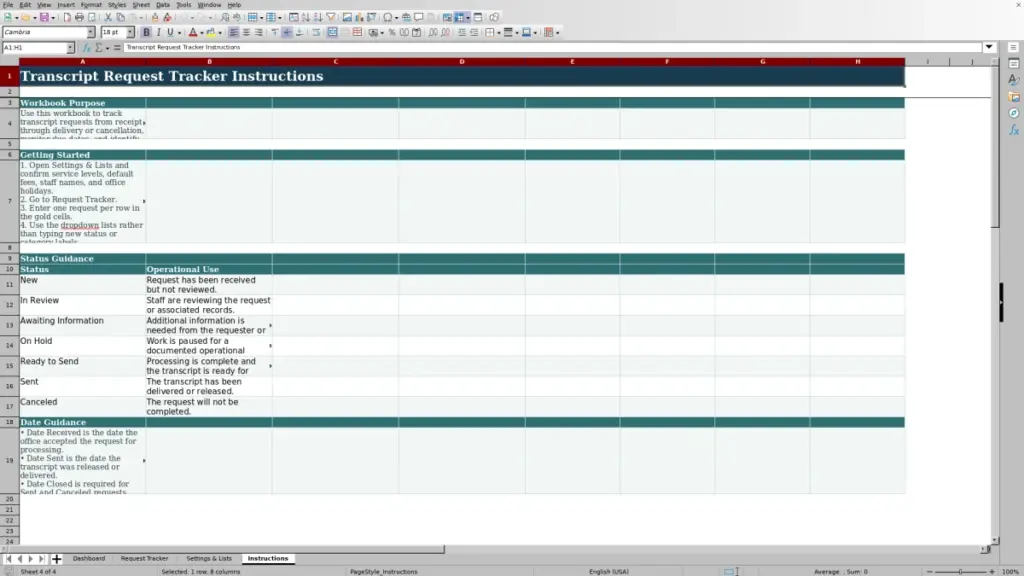1024x576 pixels.
Task: Click the Zoom In plus button
Action: point(991,571)
